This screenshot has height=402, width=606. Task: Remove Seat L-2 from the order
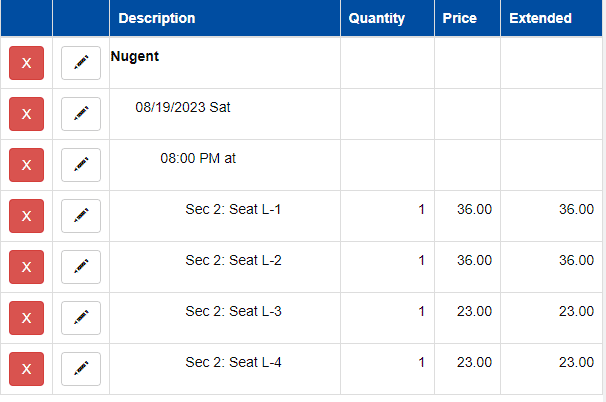click(x=26, y=267)
